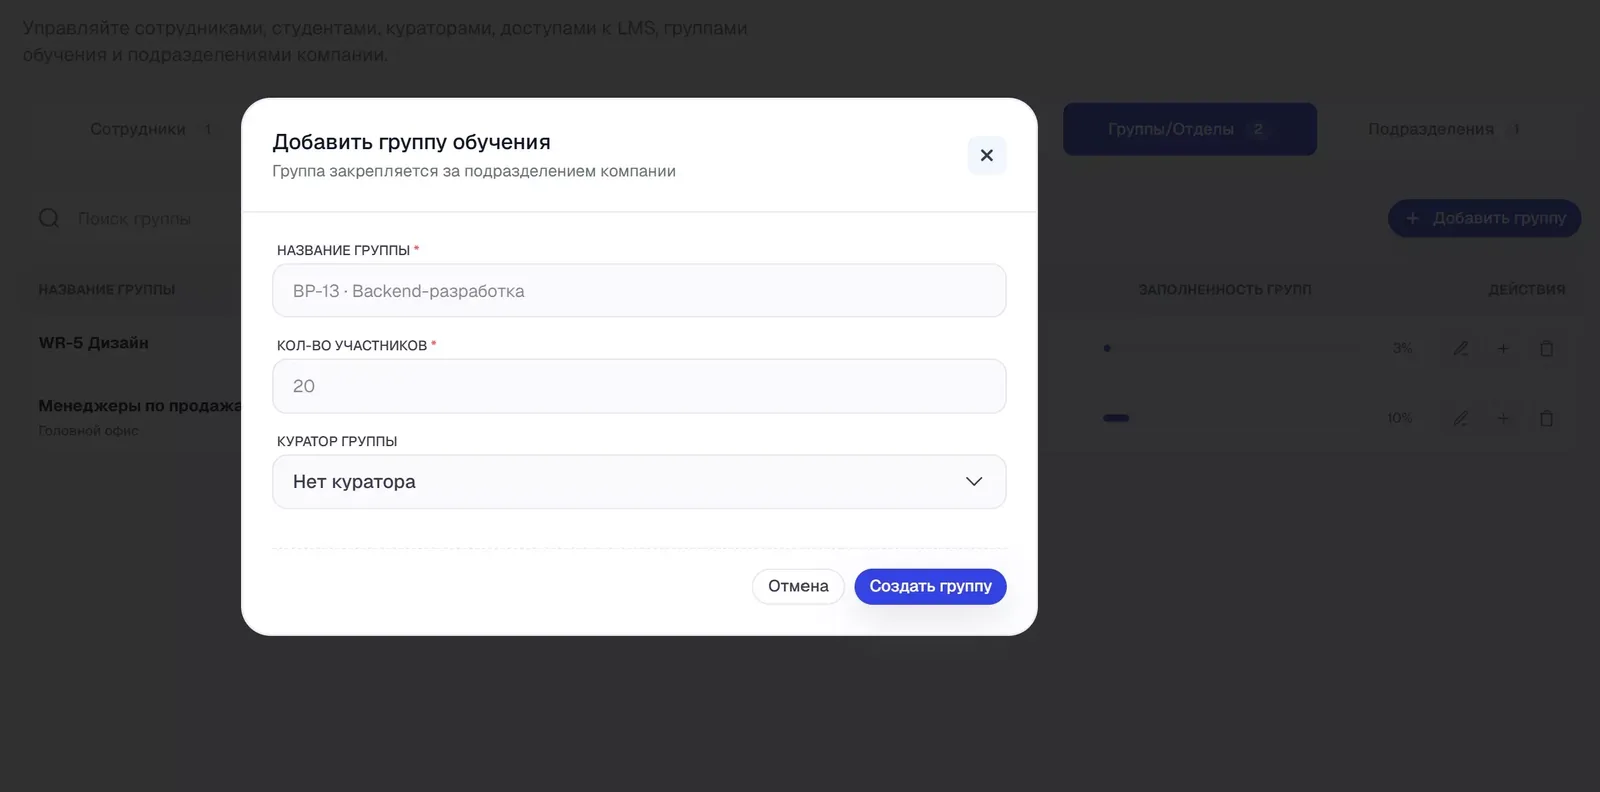Click the Создать группу button
Image resolution: width=1600 pixels, height=792 pixels.
click(930, 586)
